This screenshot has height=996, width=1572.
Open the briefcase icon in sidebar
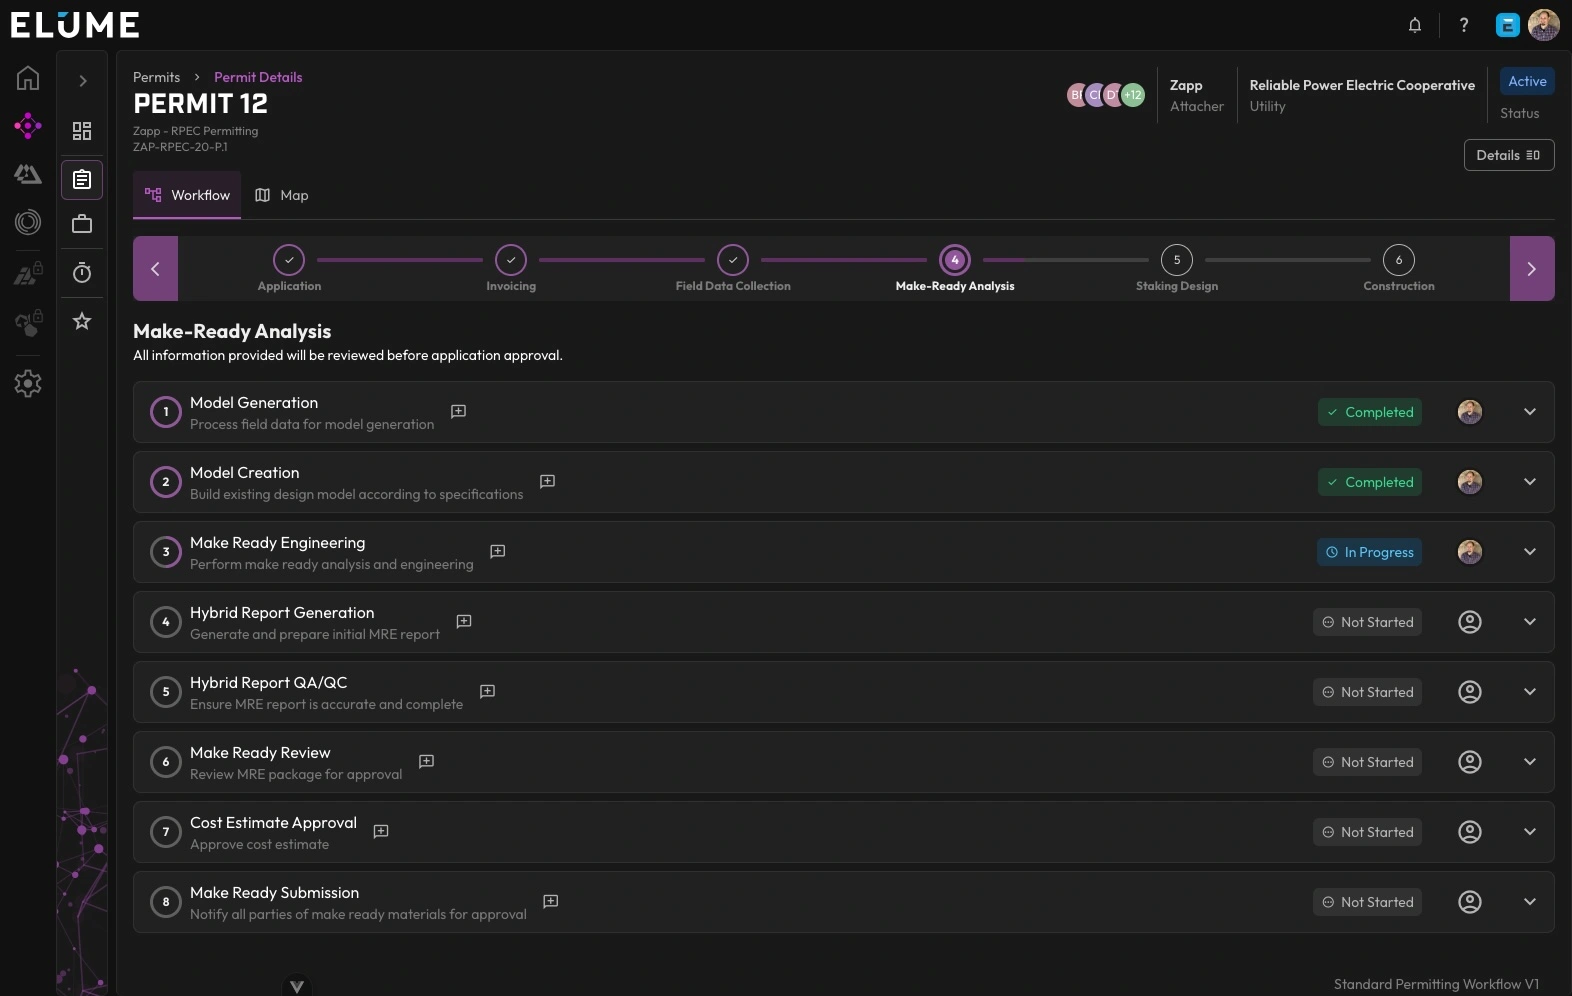[x=82, y=224]
